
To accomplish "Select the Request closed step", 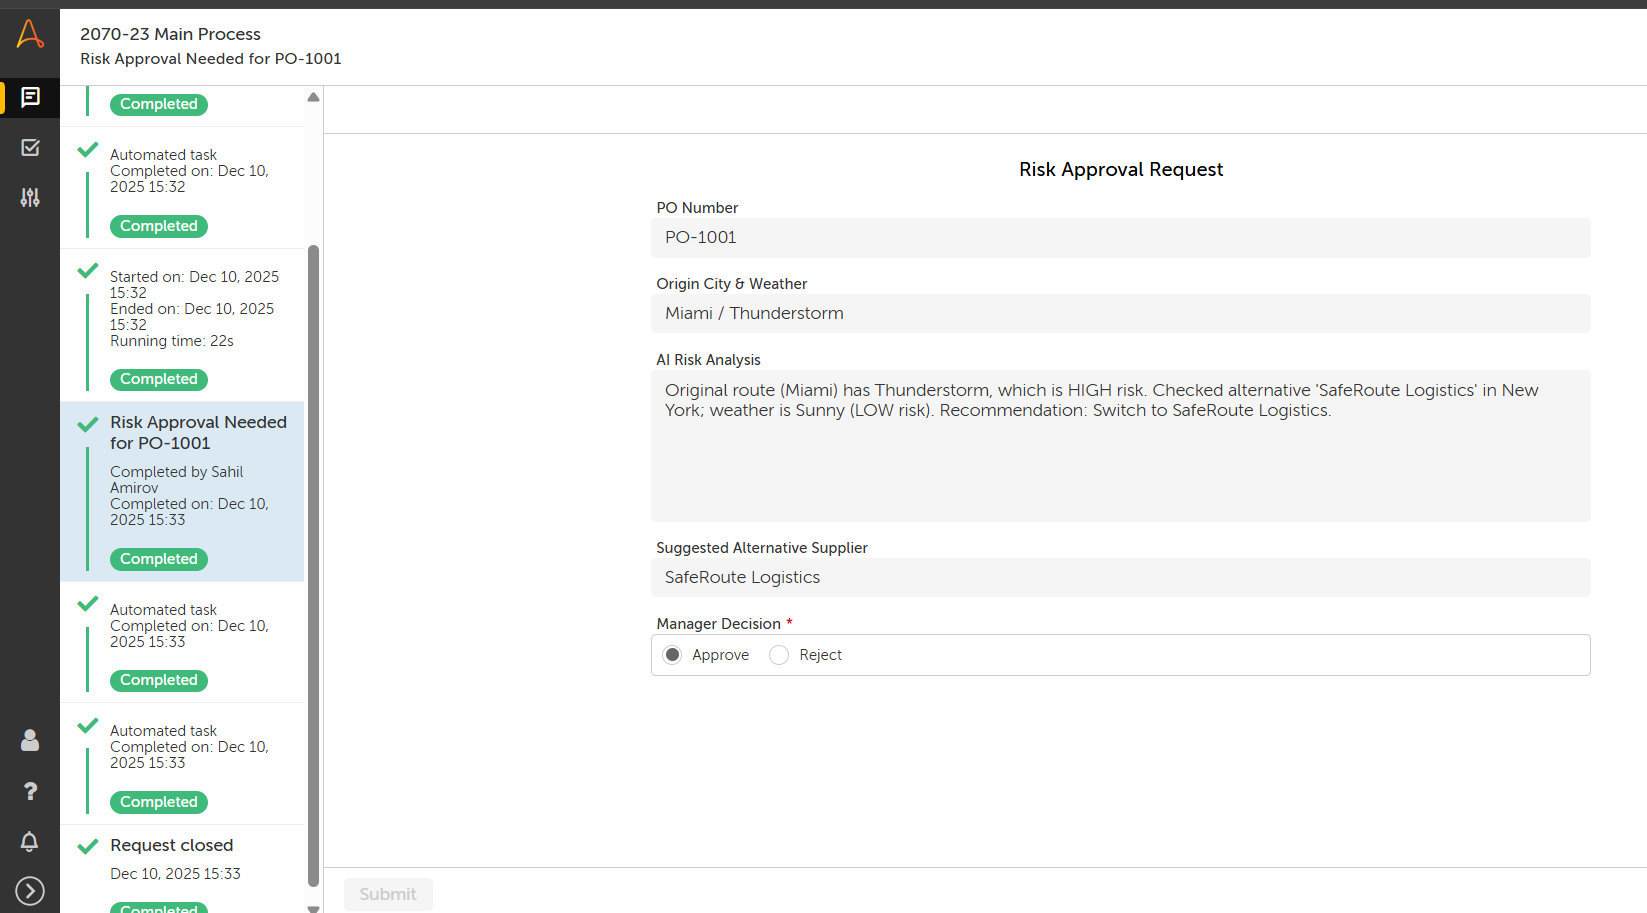I will coord(171,846).
